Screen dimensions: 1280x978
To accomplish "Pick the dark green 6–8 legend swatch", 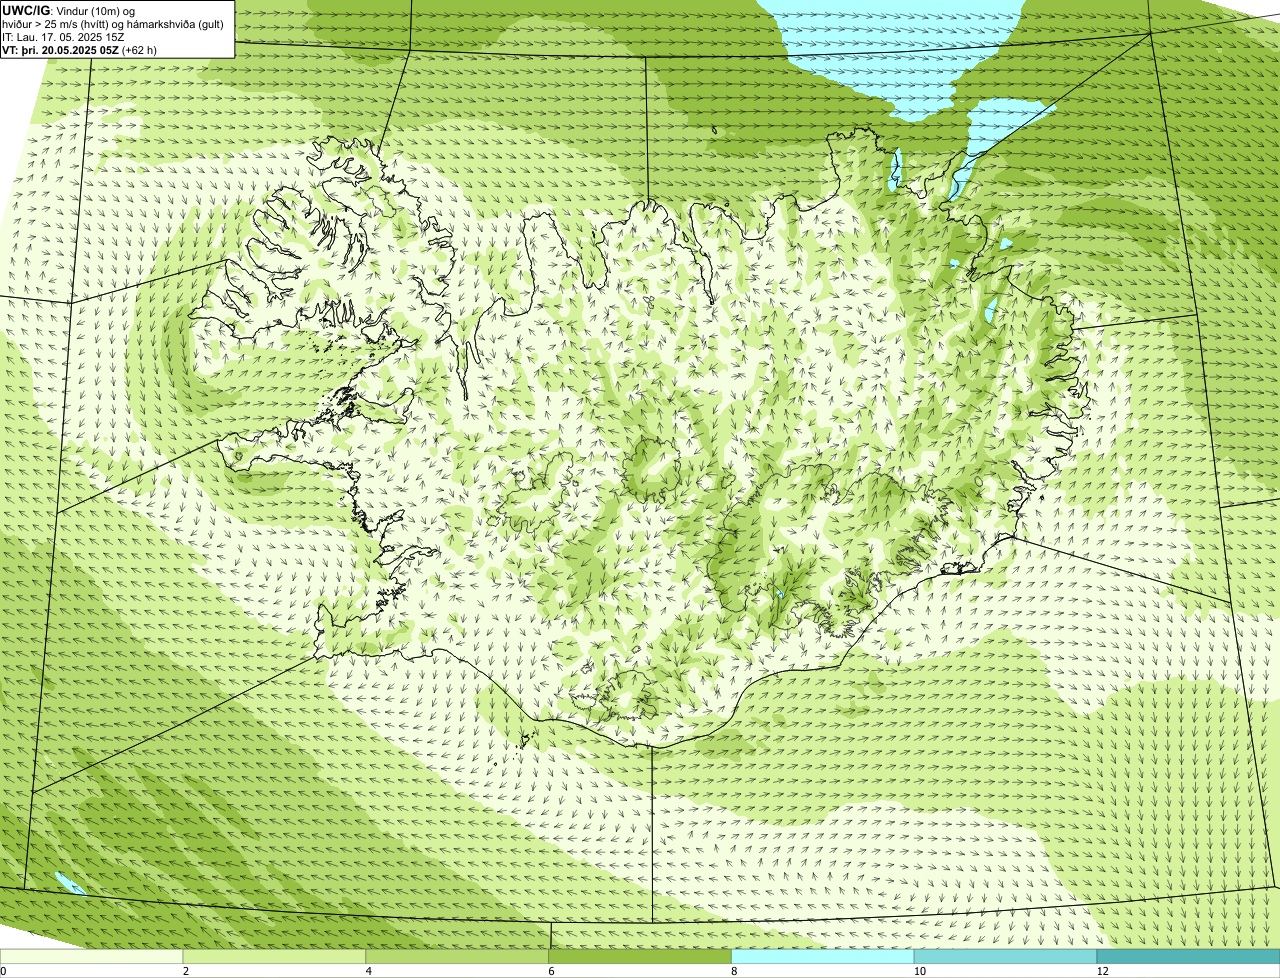I will tap(640, 956).
